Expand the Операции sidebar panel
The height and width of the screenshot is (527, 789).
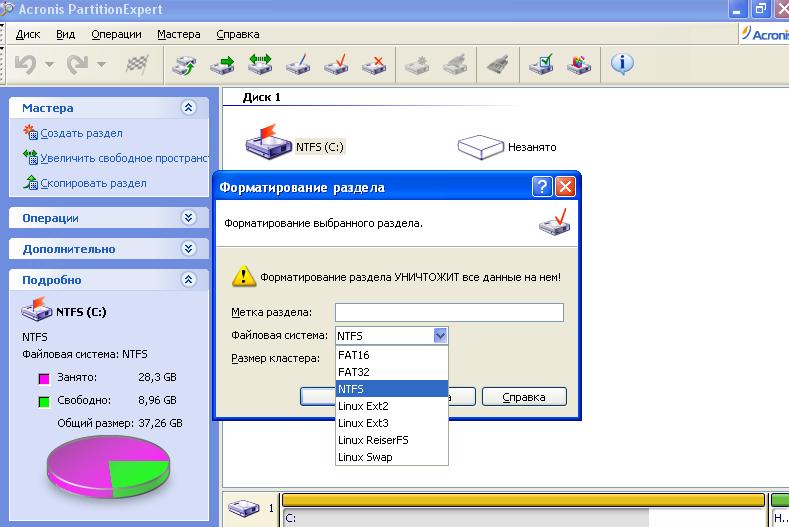click(x=189, y=217)
